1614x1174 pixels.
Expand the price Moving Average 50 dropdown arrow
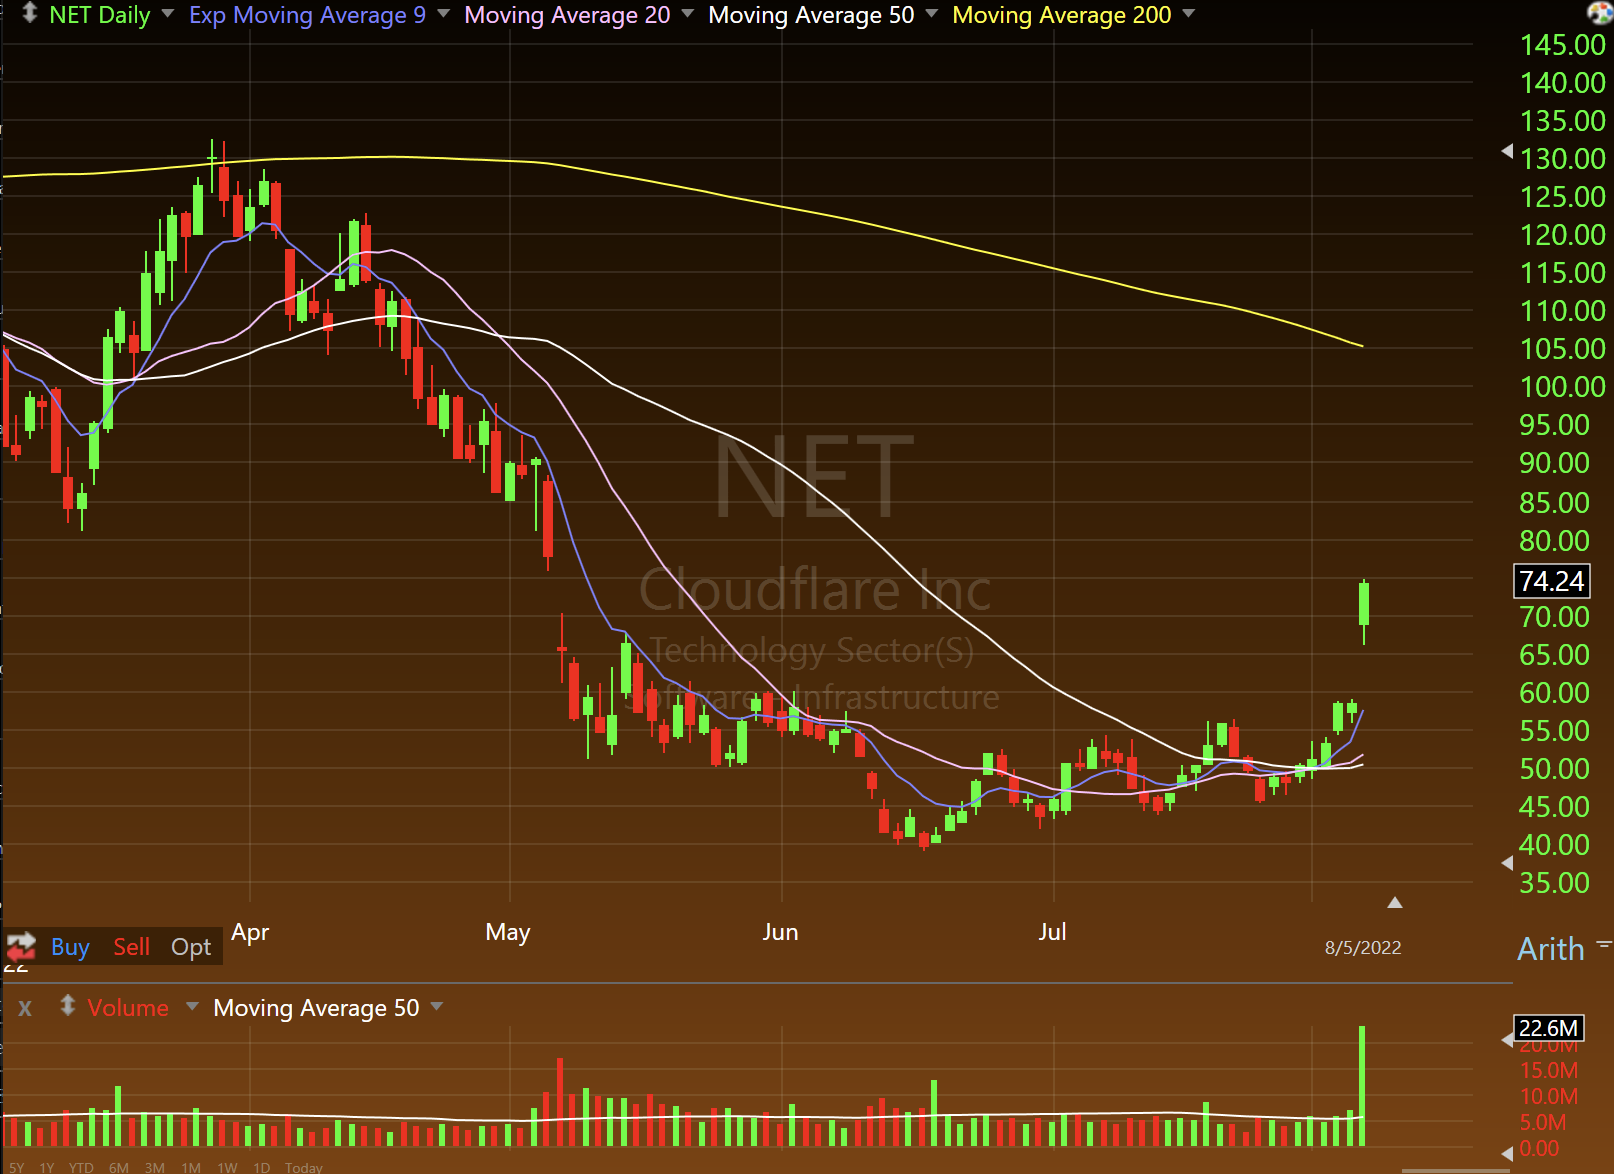click(x=931, y=14)
